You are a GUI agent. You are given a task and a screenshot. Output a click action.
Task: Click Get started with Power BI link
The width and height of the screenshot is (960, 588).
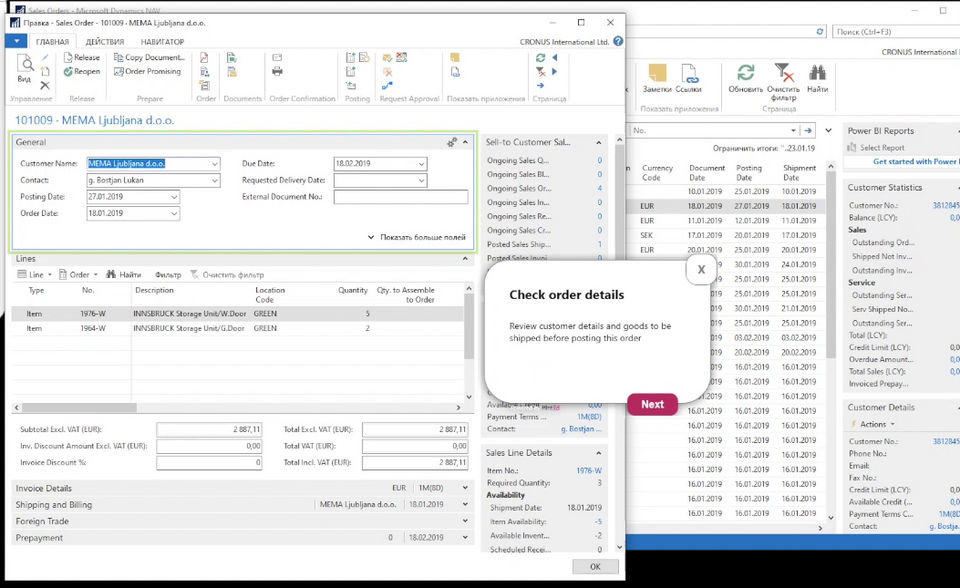pos(915,162)
